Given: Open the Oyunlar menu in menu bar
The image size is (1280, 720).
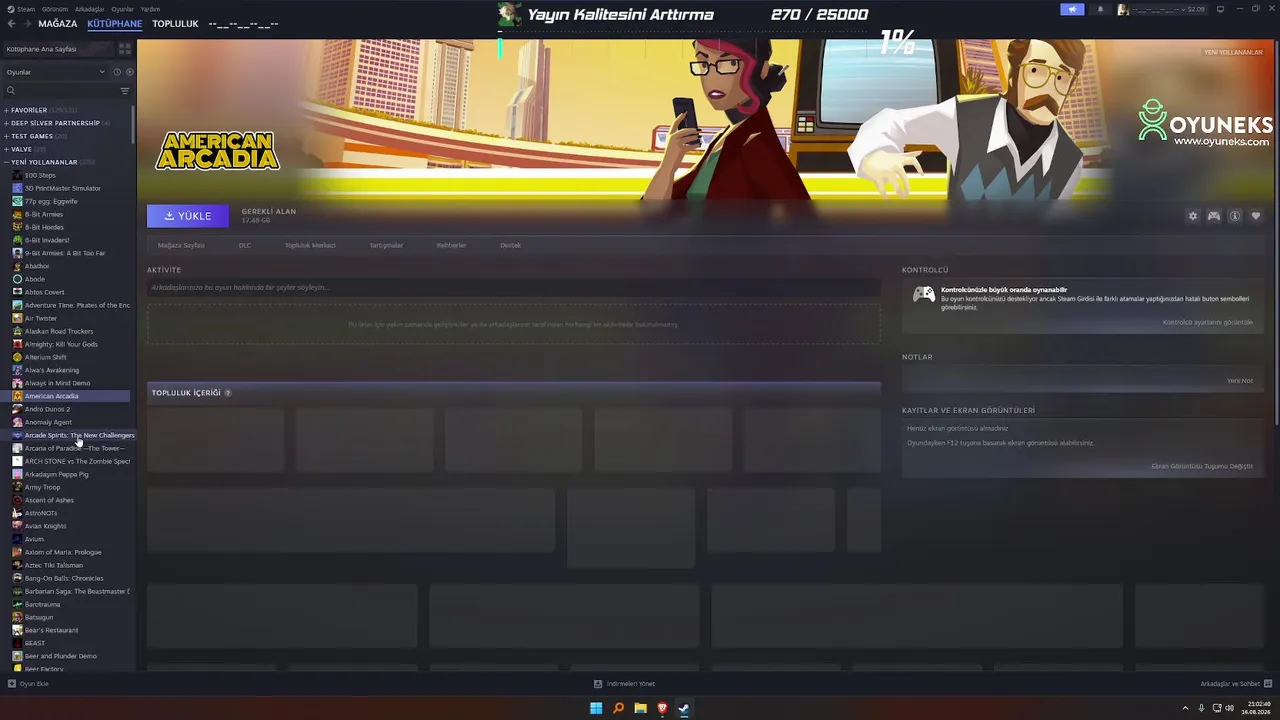Looking at the screenshot, I should tap(122, 9).
